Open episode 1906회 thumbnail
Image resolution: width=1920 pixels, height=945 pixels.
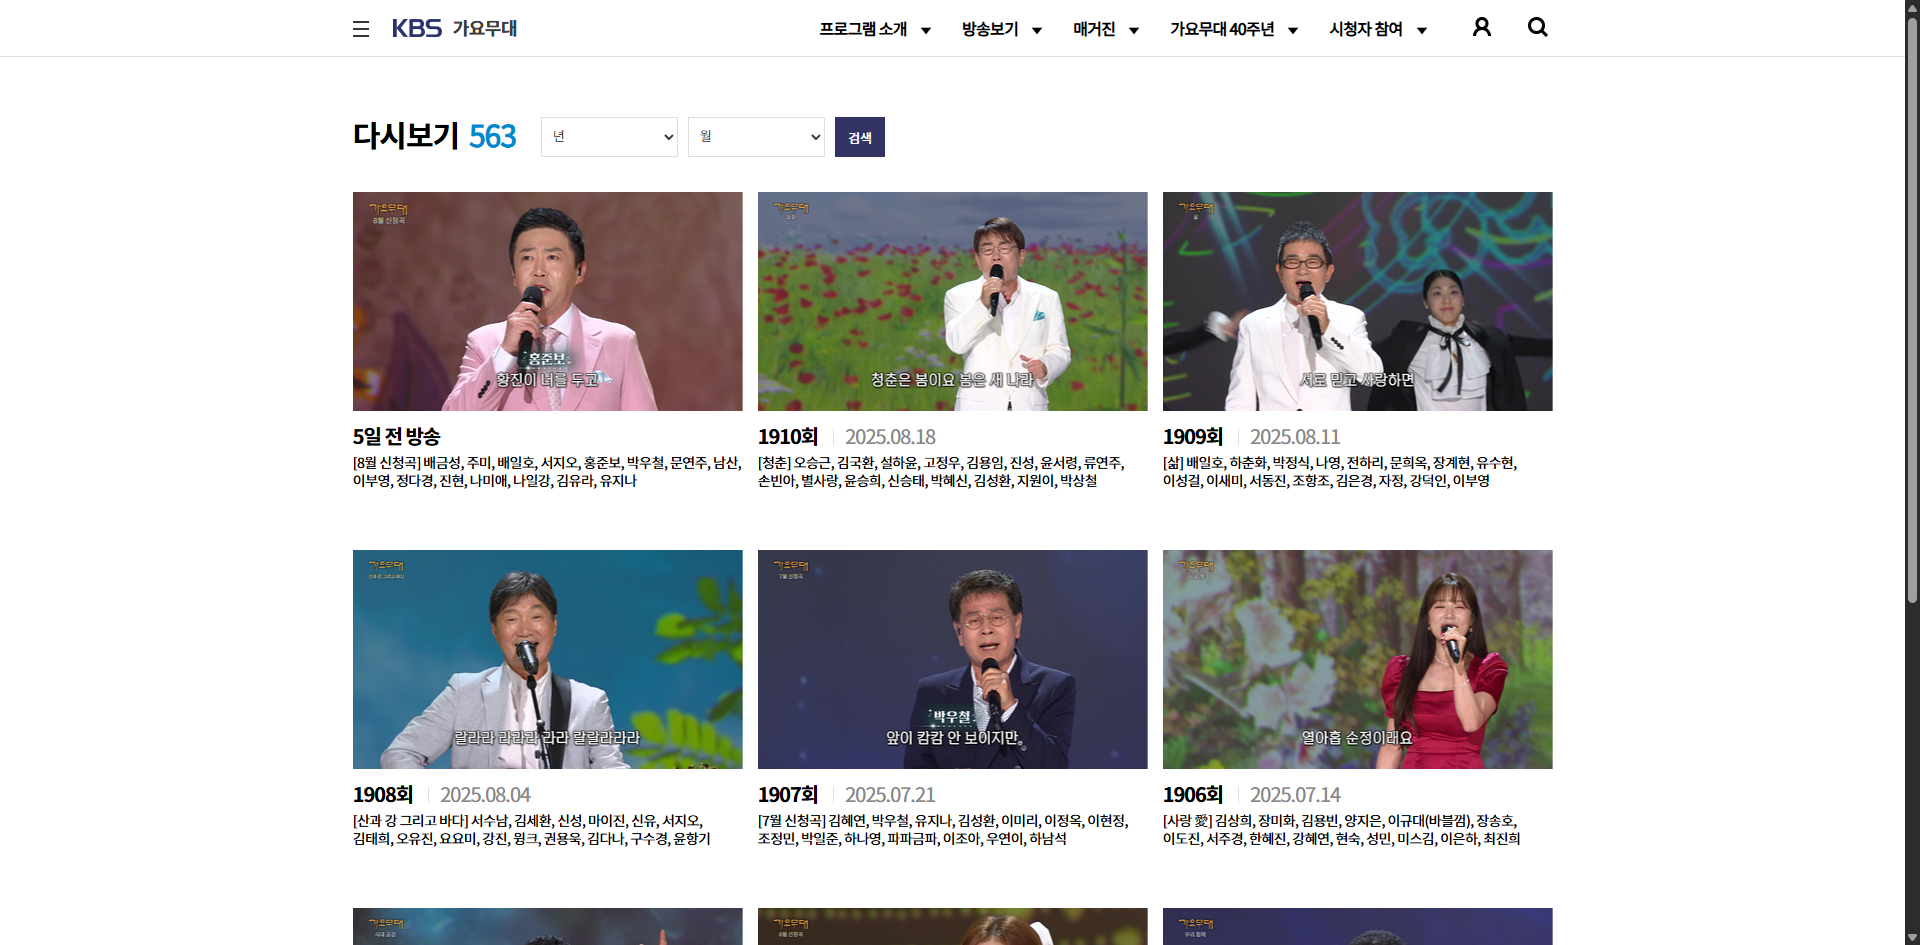tap(1357, 659)
